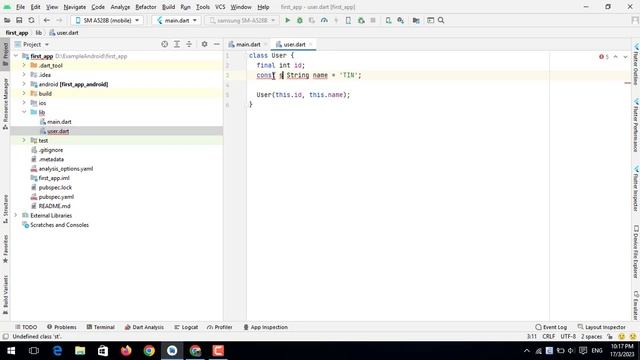Open the App Inspection tool window
The image size is (640, 360).
click(266, 327)
